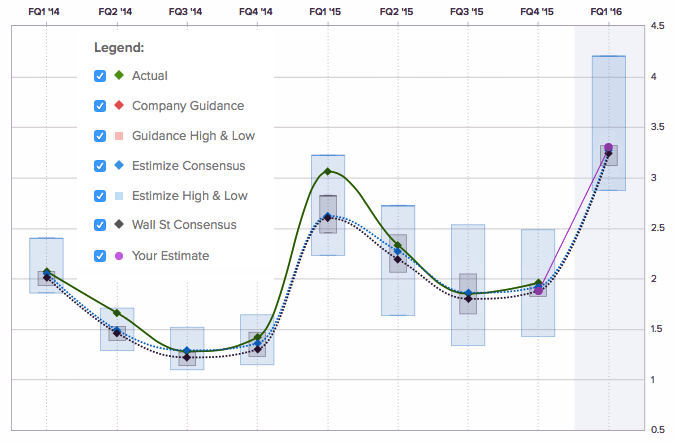Hide the Wall St Consensus series

(100, 225)
